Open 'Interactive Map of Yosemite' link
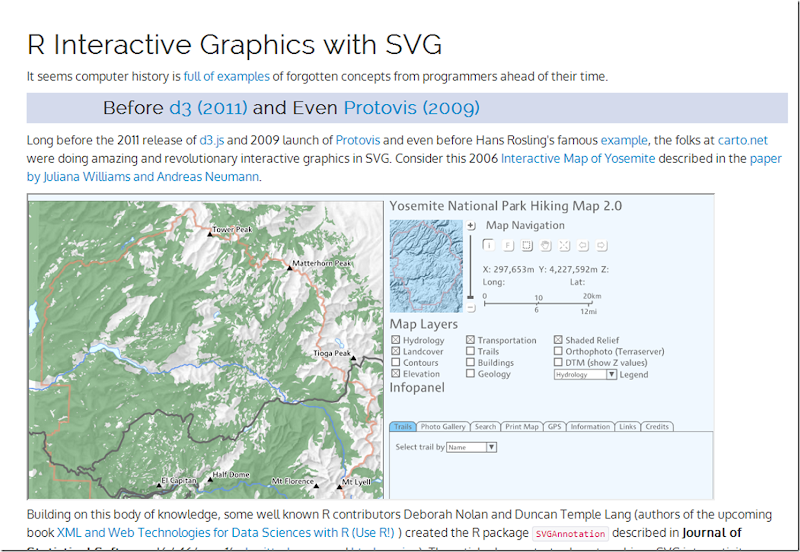800x552 pixels. tap(578, 159)
